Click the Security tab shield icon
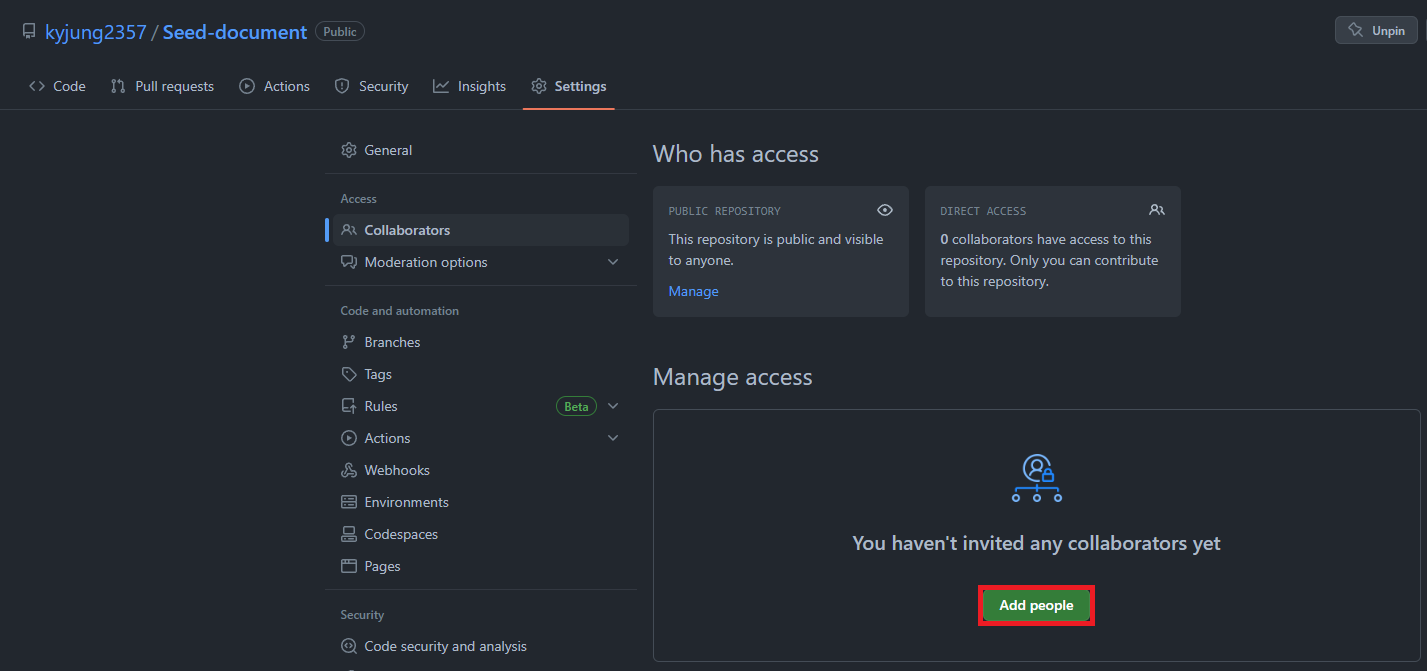Viewport: 1427px width, 671px height. tap(342, 86)
